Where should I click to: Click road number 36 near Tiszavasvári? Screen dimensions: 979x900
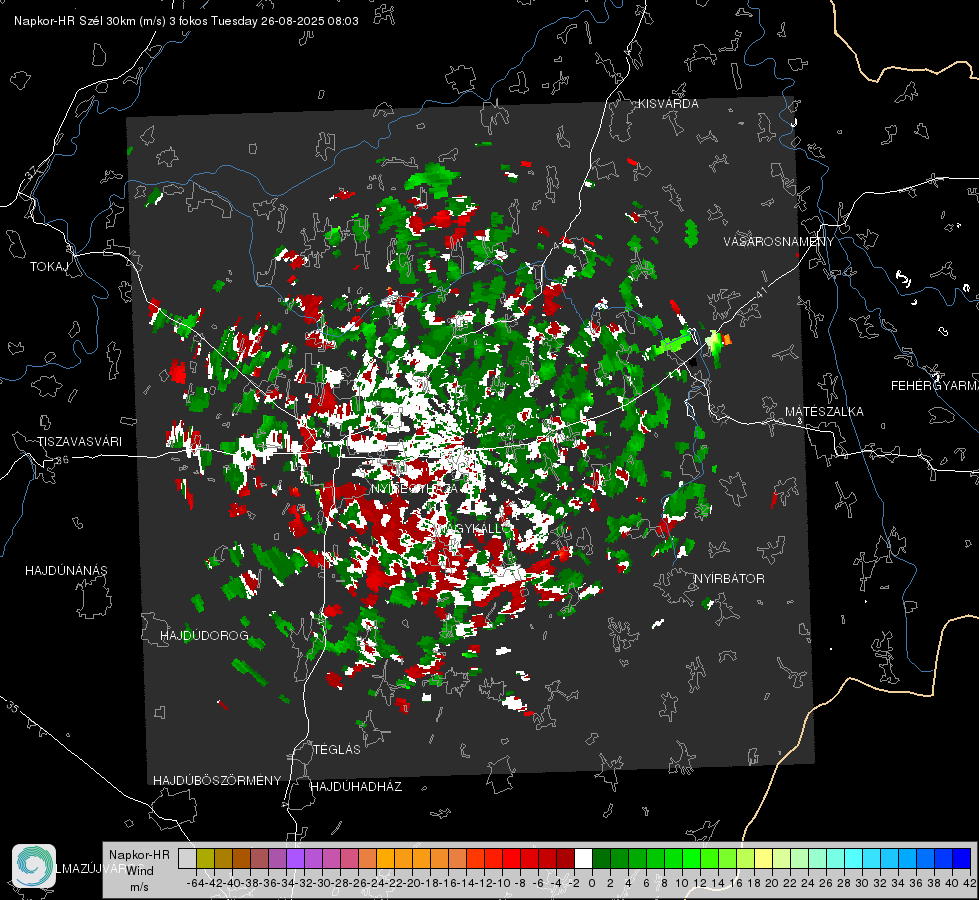click(62, 460)
